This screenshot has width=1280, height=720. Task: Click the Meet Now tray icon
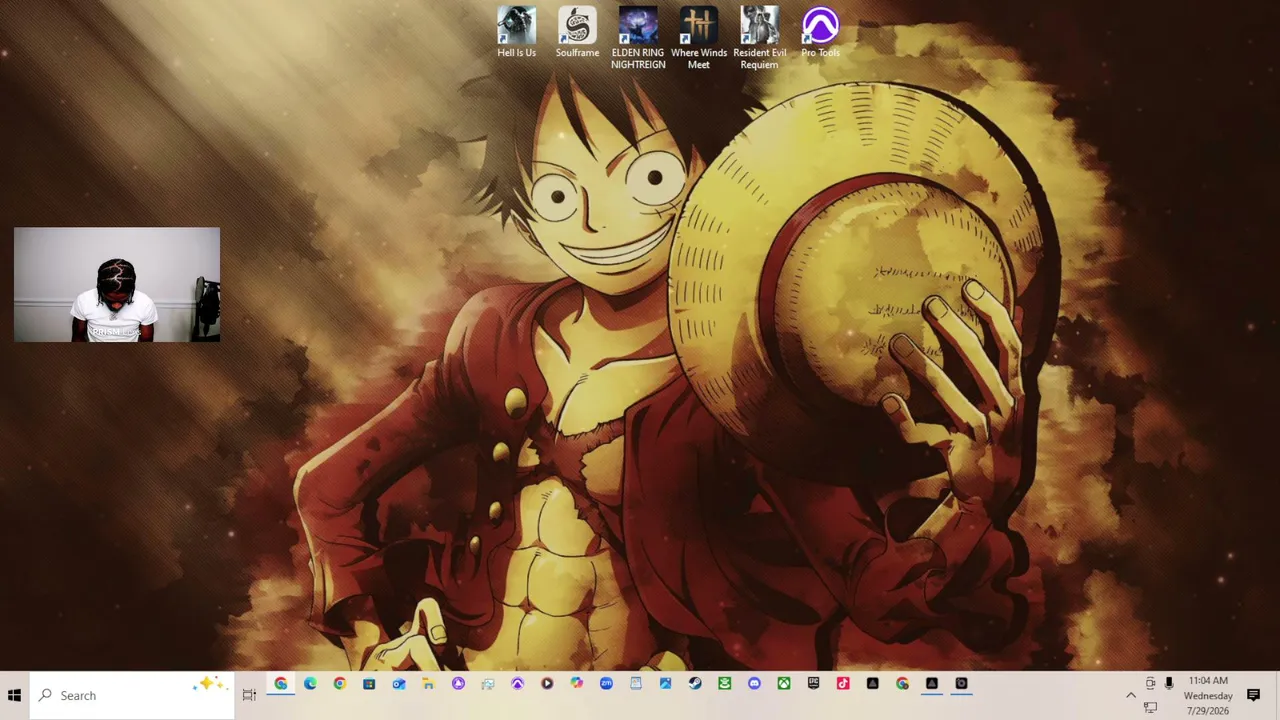pyautogui.click(x=1150, y=683)
